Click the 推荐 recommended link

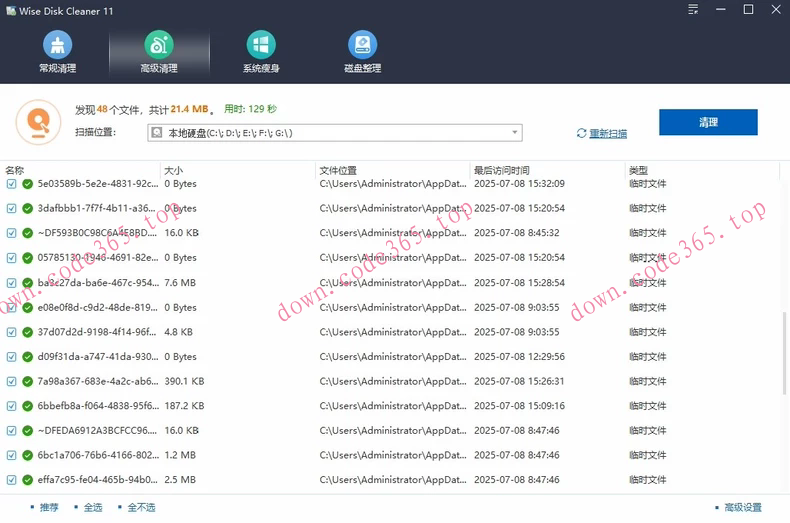point(49,507)
